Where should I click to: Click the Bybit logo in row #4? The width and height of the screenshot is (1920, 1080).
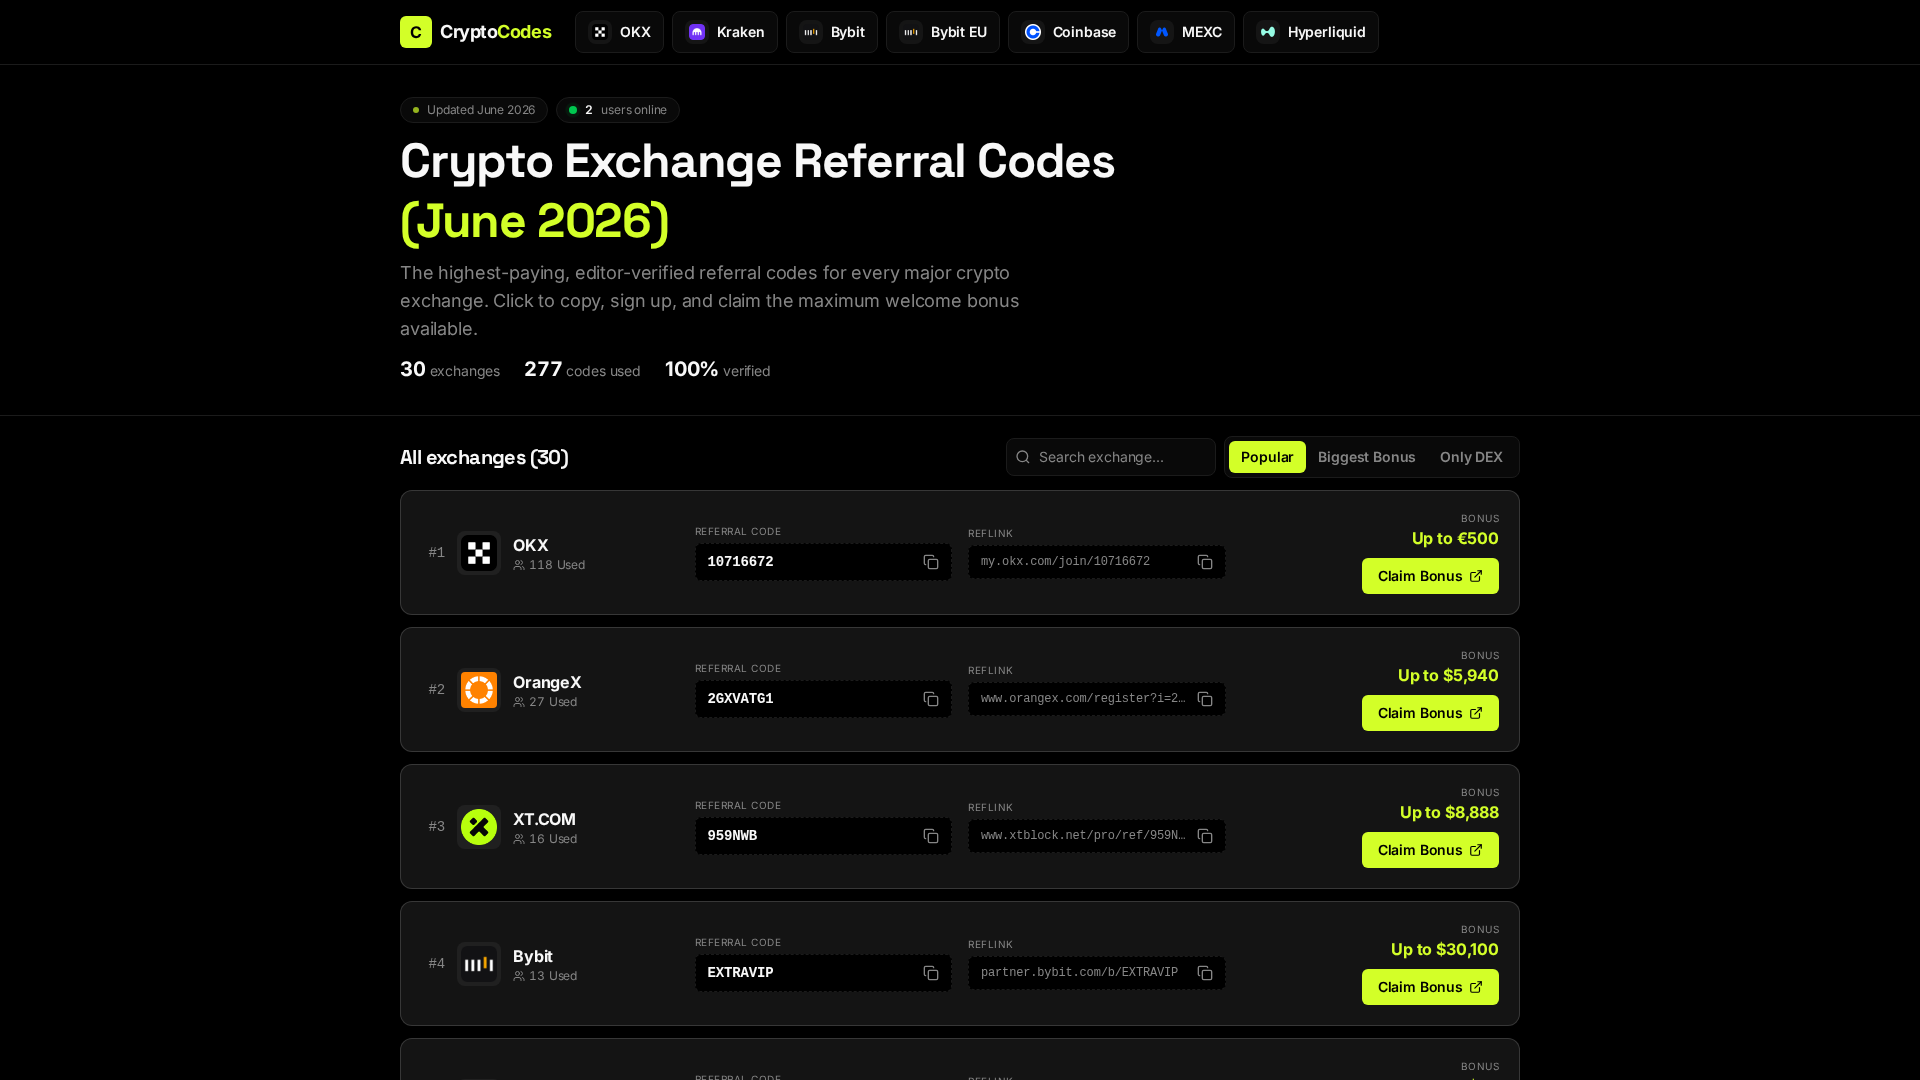(x=479, y=964)
